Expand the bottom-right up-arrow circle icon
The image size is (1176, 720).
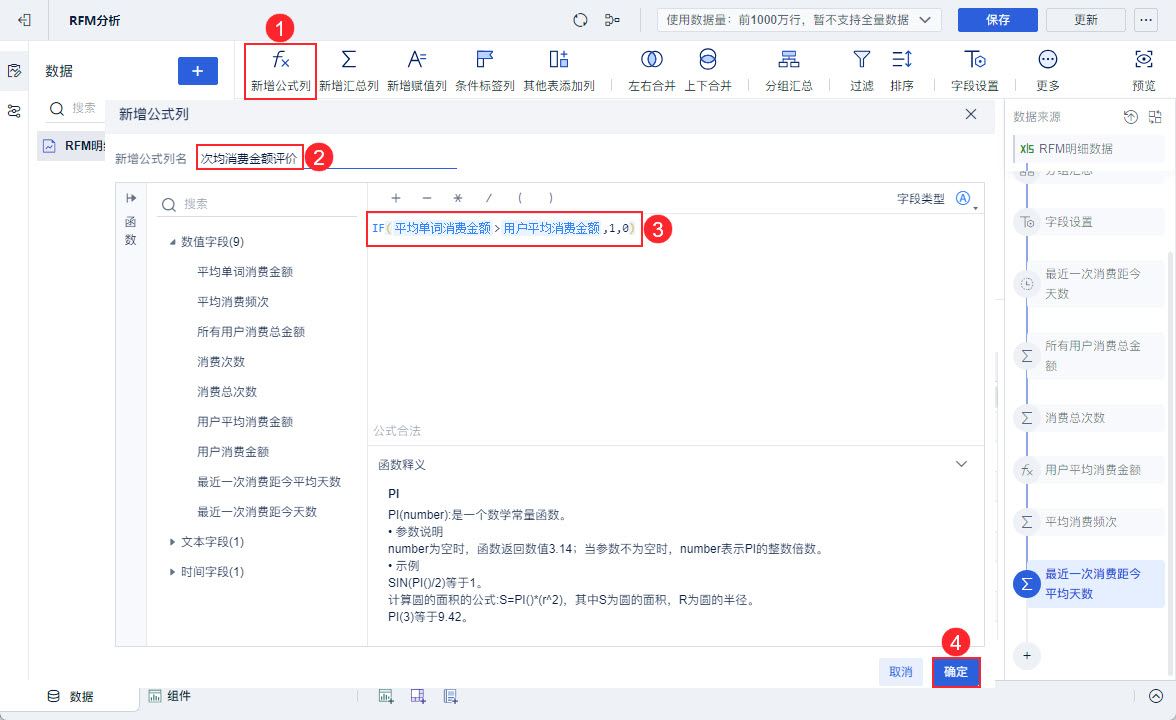pyautogui.click(x=1156, y=696)
